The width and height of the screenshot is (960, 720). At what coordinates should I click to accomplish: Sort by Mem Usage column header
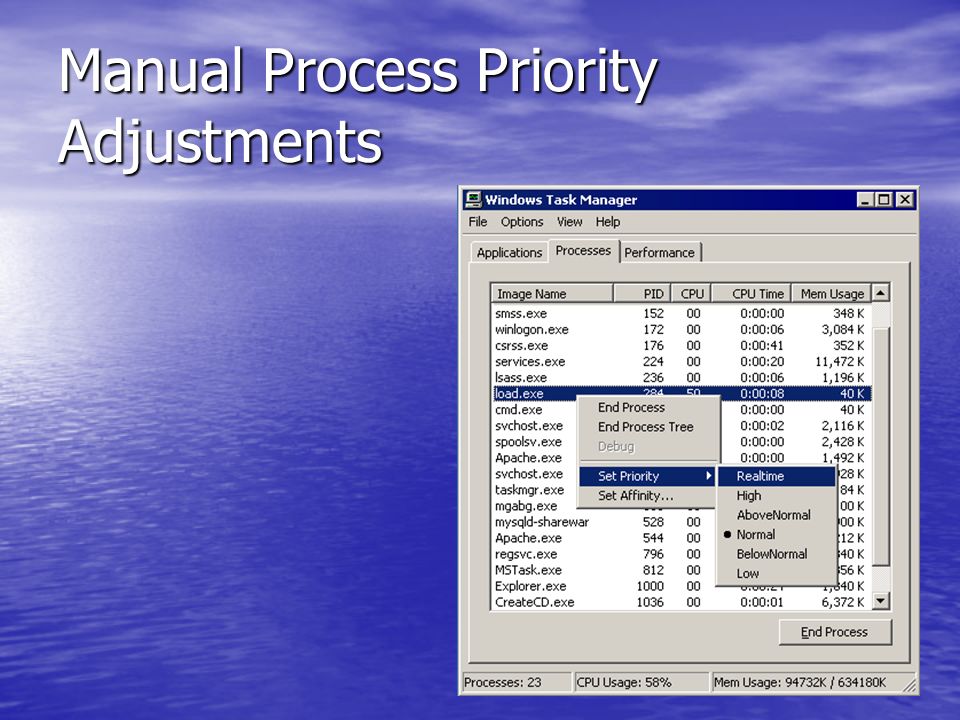[831, 293]
